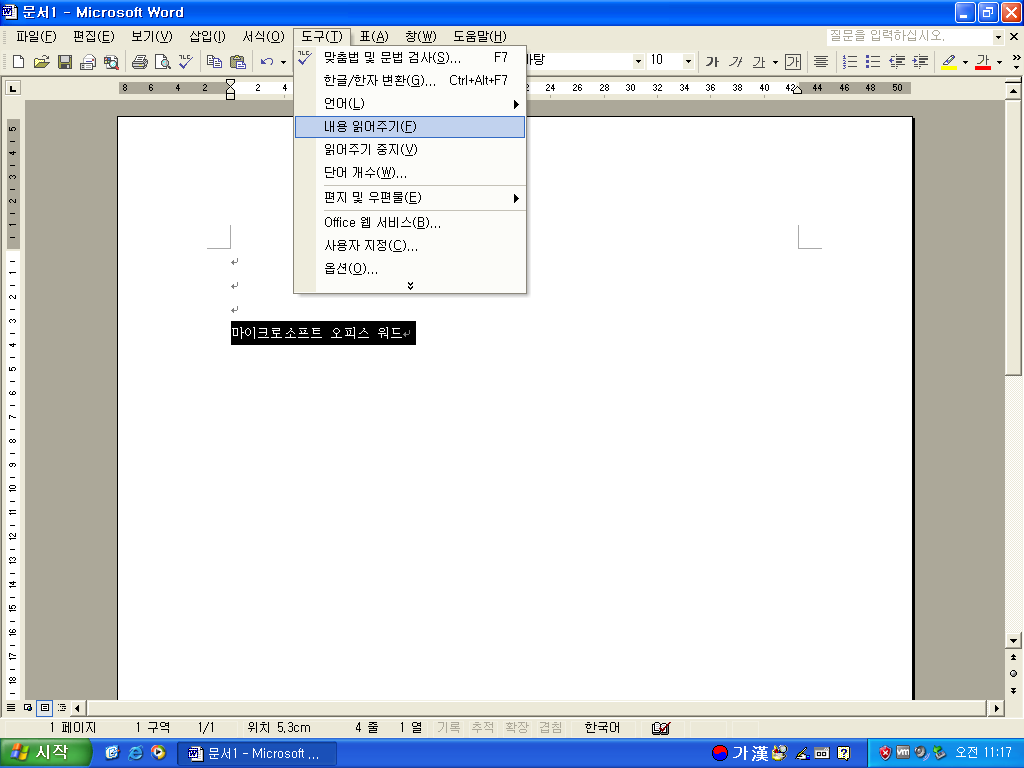Apply numbered list formatting

click(850, 62)
